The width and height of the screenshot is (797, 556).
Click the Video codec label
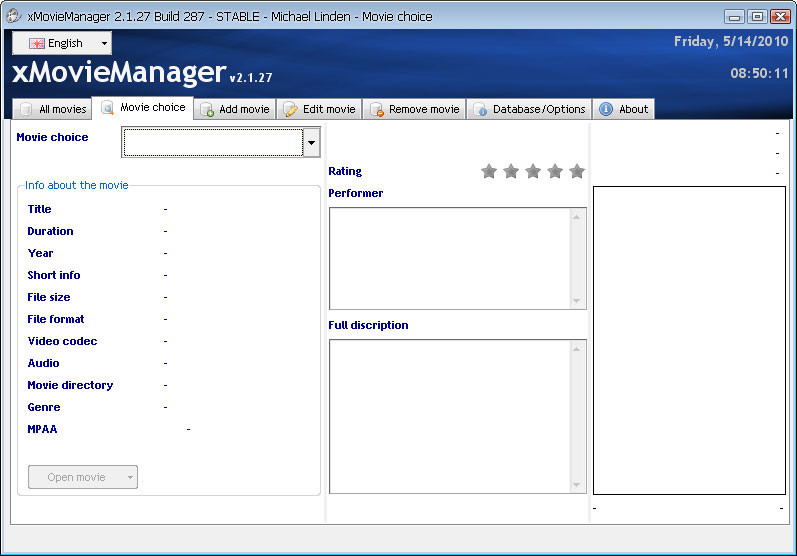[x=62, y=341]
